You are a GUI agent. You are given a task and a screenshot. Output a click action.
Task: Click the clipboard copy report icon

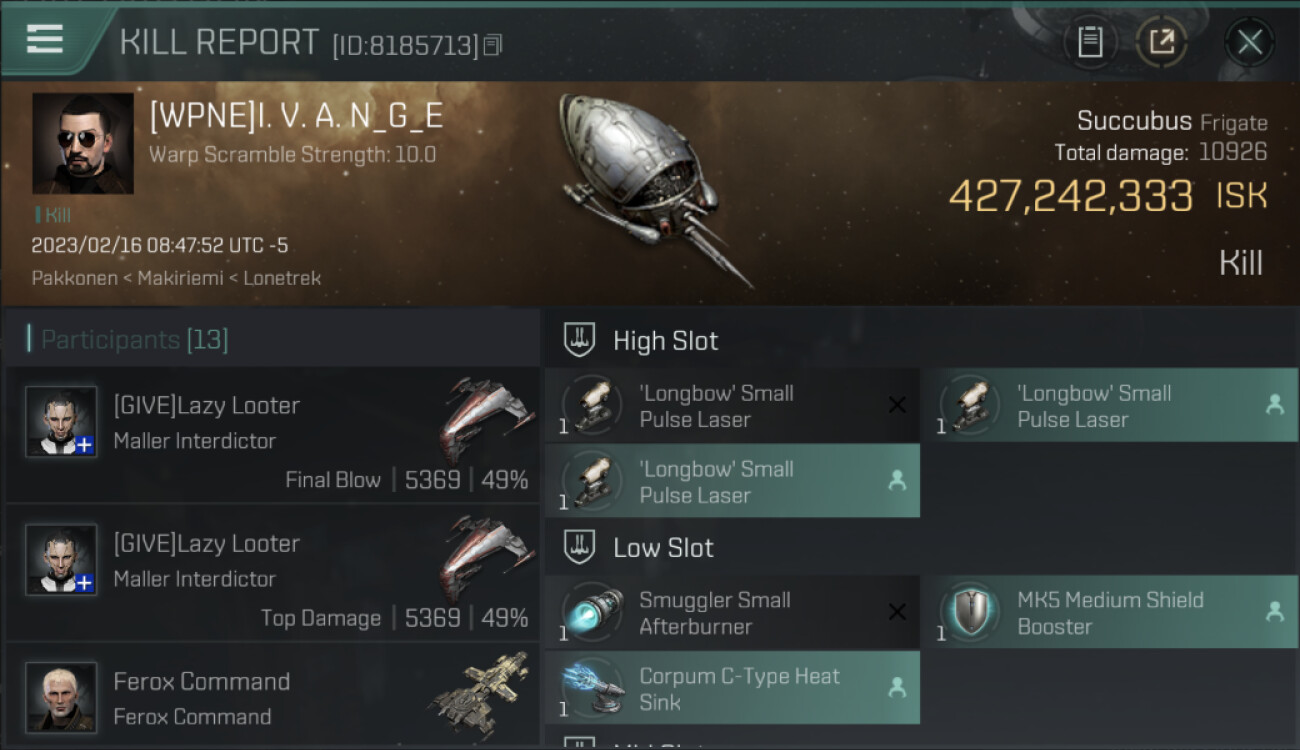(x=1089, y=42)
